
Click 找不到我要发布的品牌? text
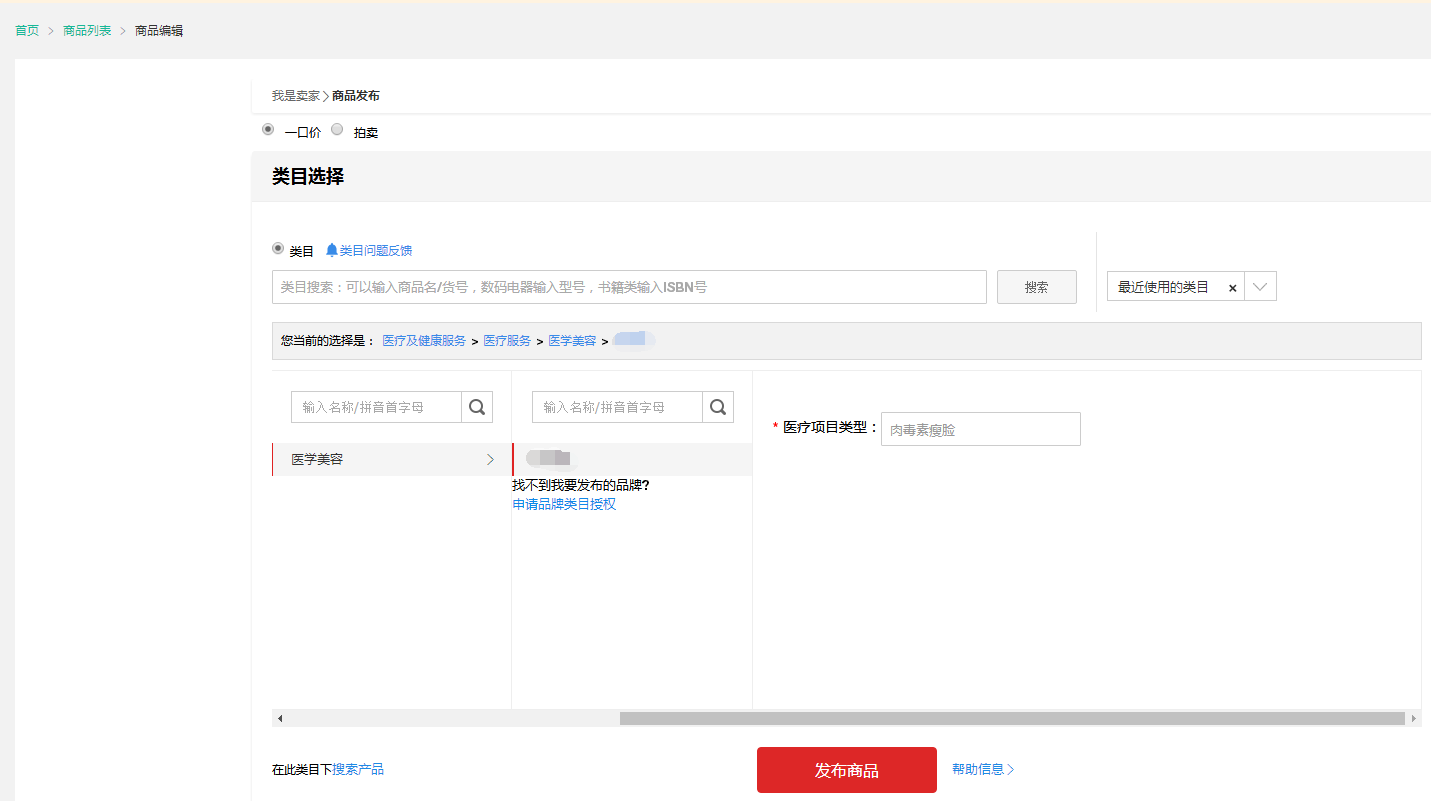[x=581, y=486]
